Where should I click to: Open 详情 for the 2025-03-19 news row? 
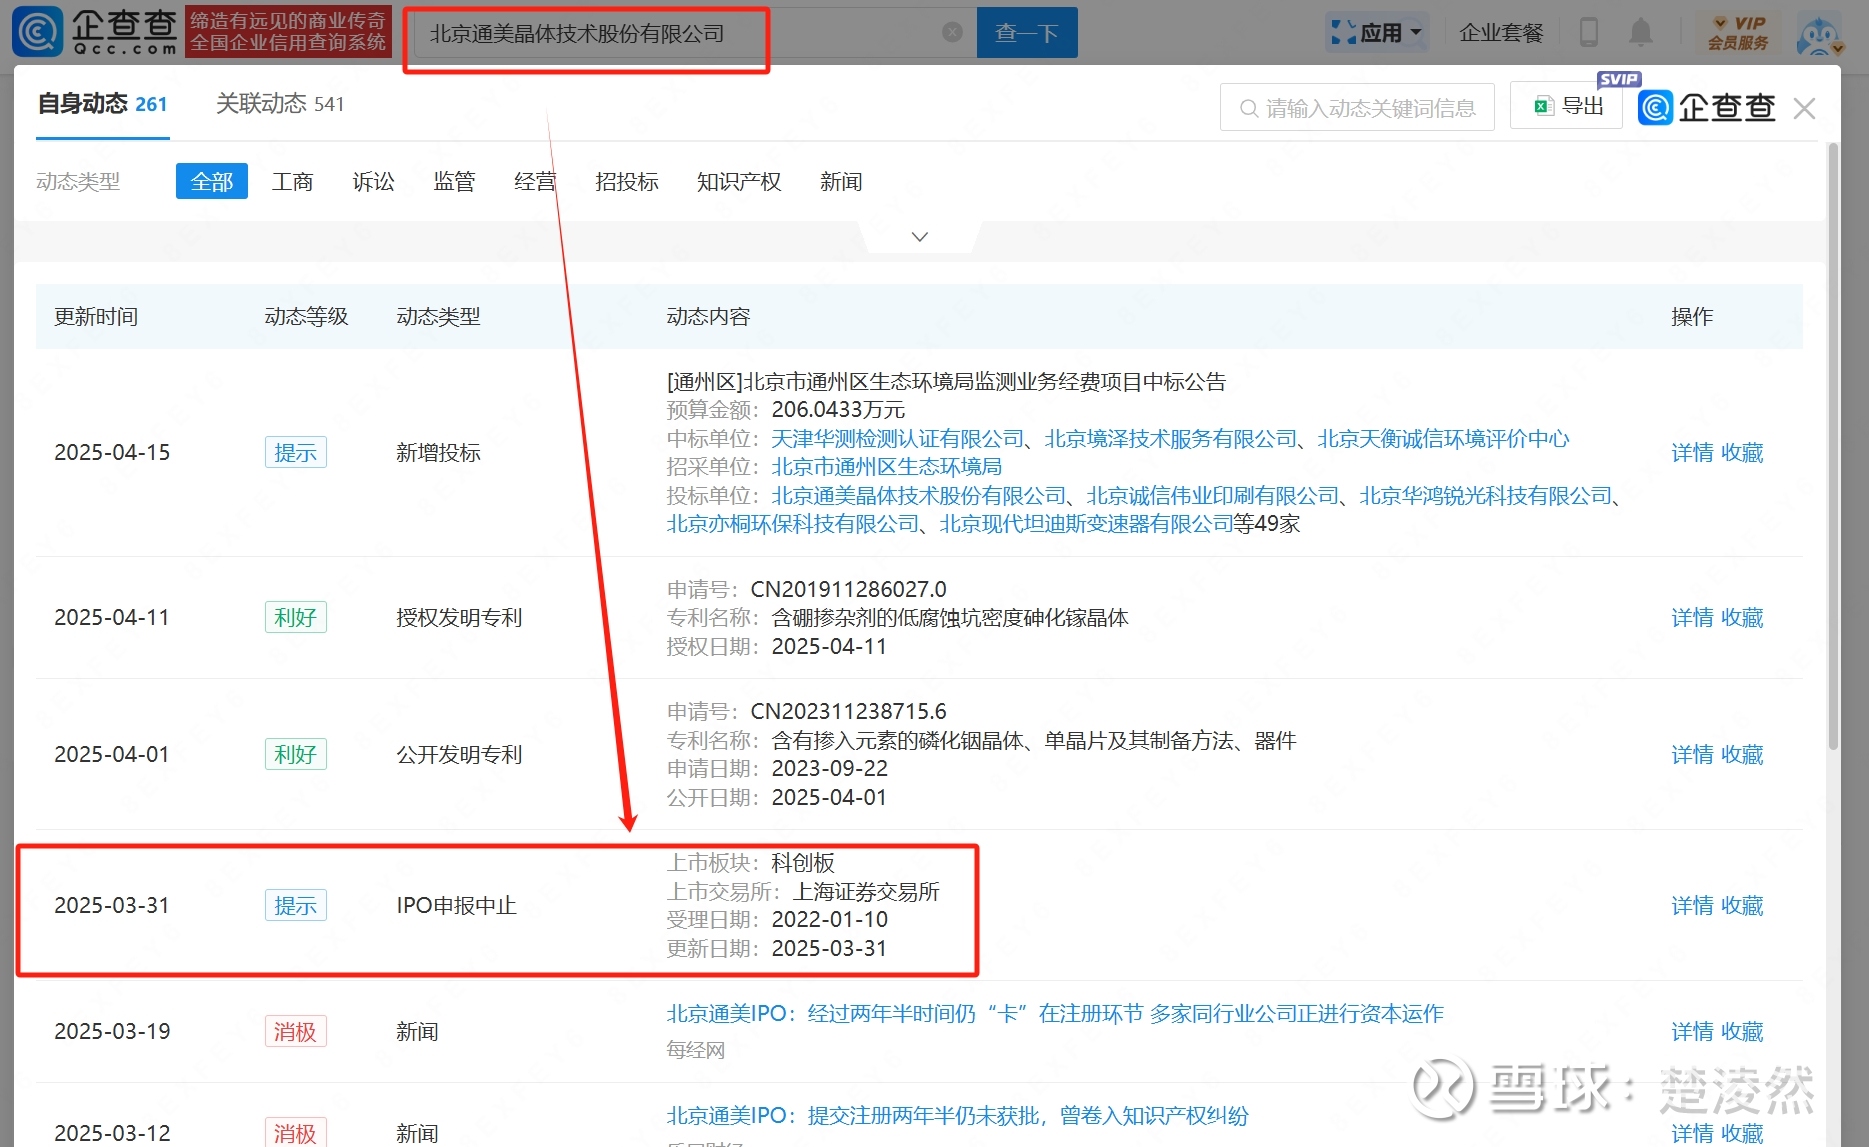1692,1032
